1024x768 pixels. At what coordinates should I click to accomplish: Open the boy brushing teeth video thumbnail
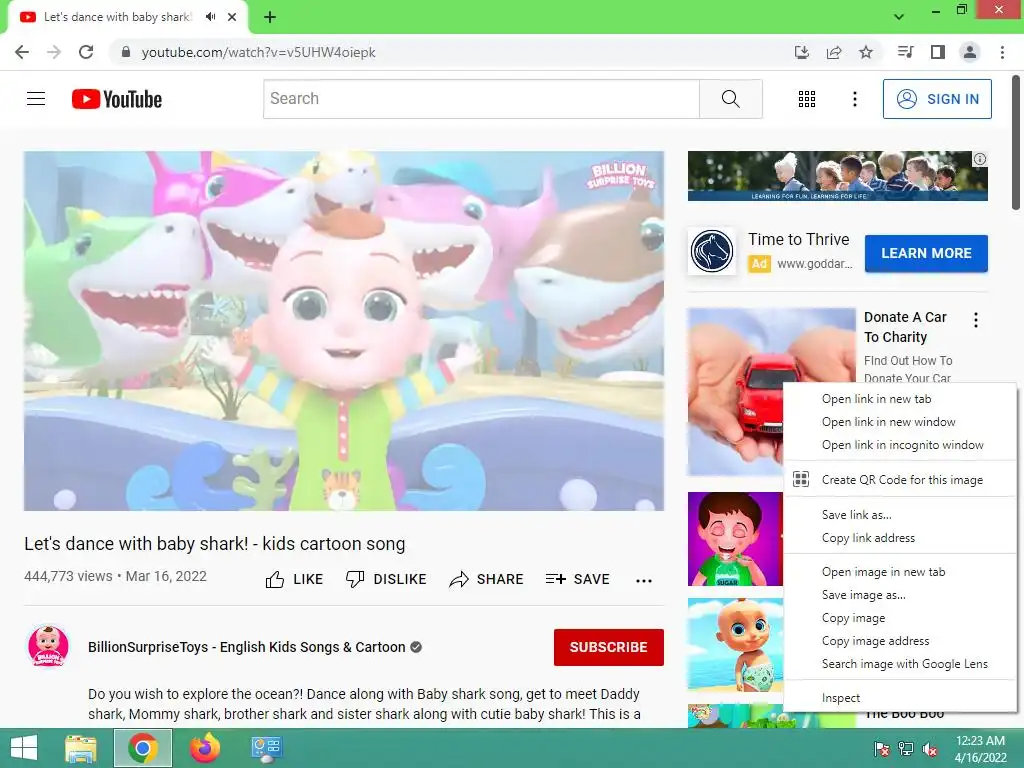pos(735,539)
